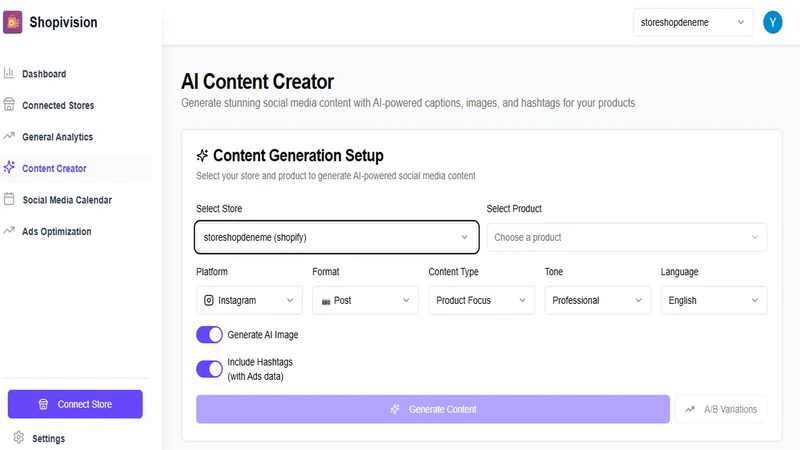Click the Social Media Calendar icon

point(9,199)
